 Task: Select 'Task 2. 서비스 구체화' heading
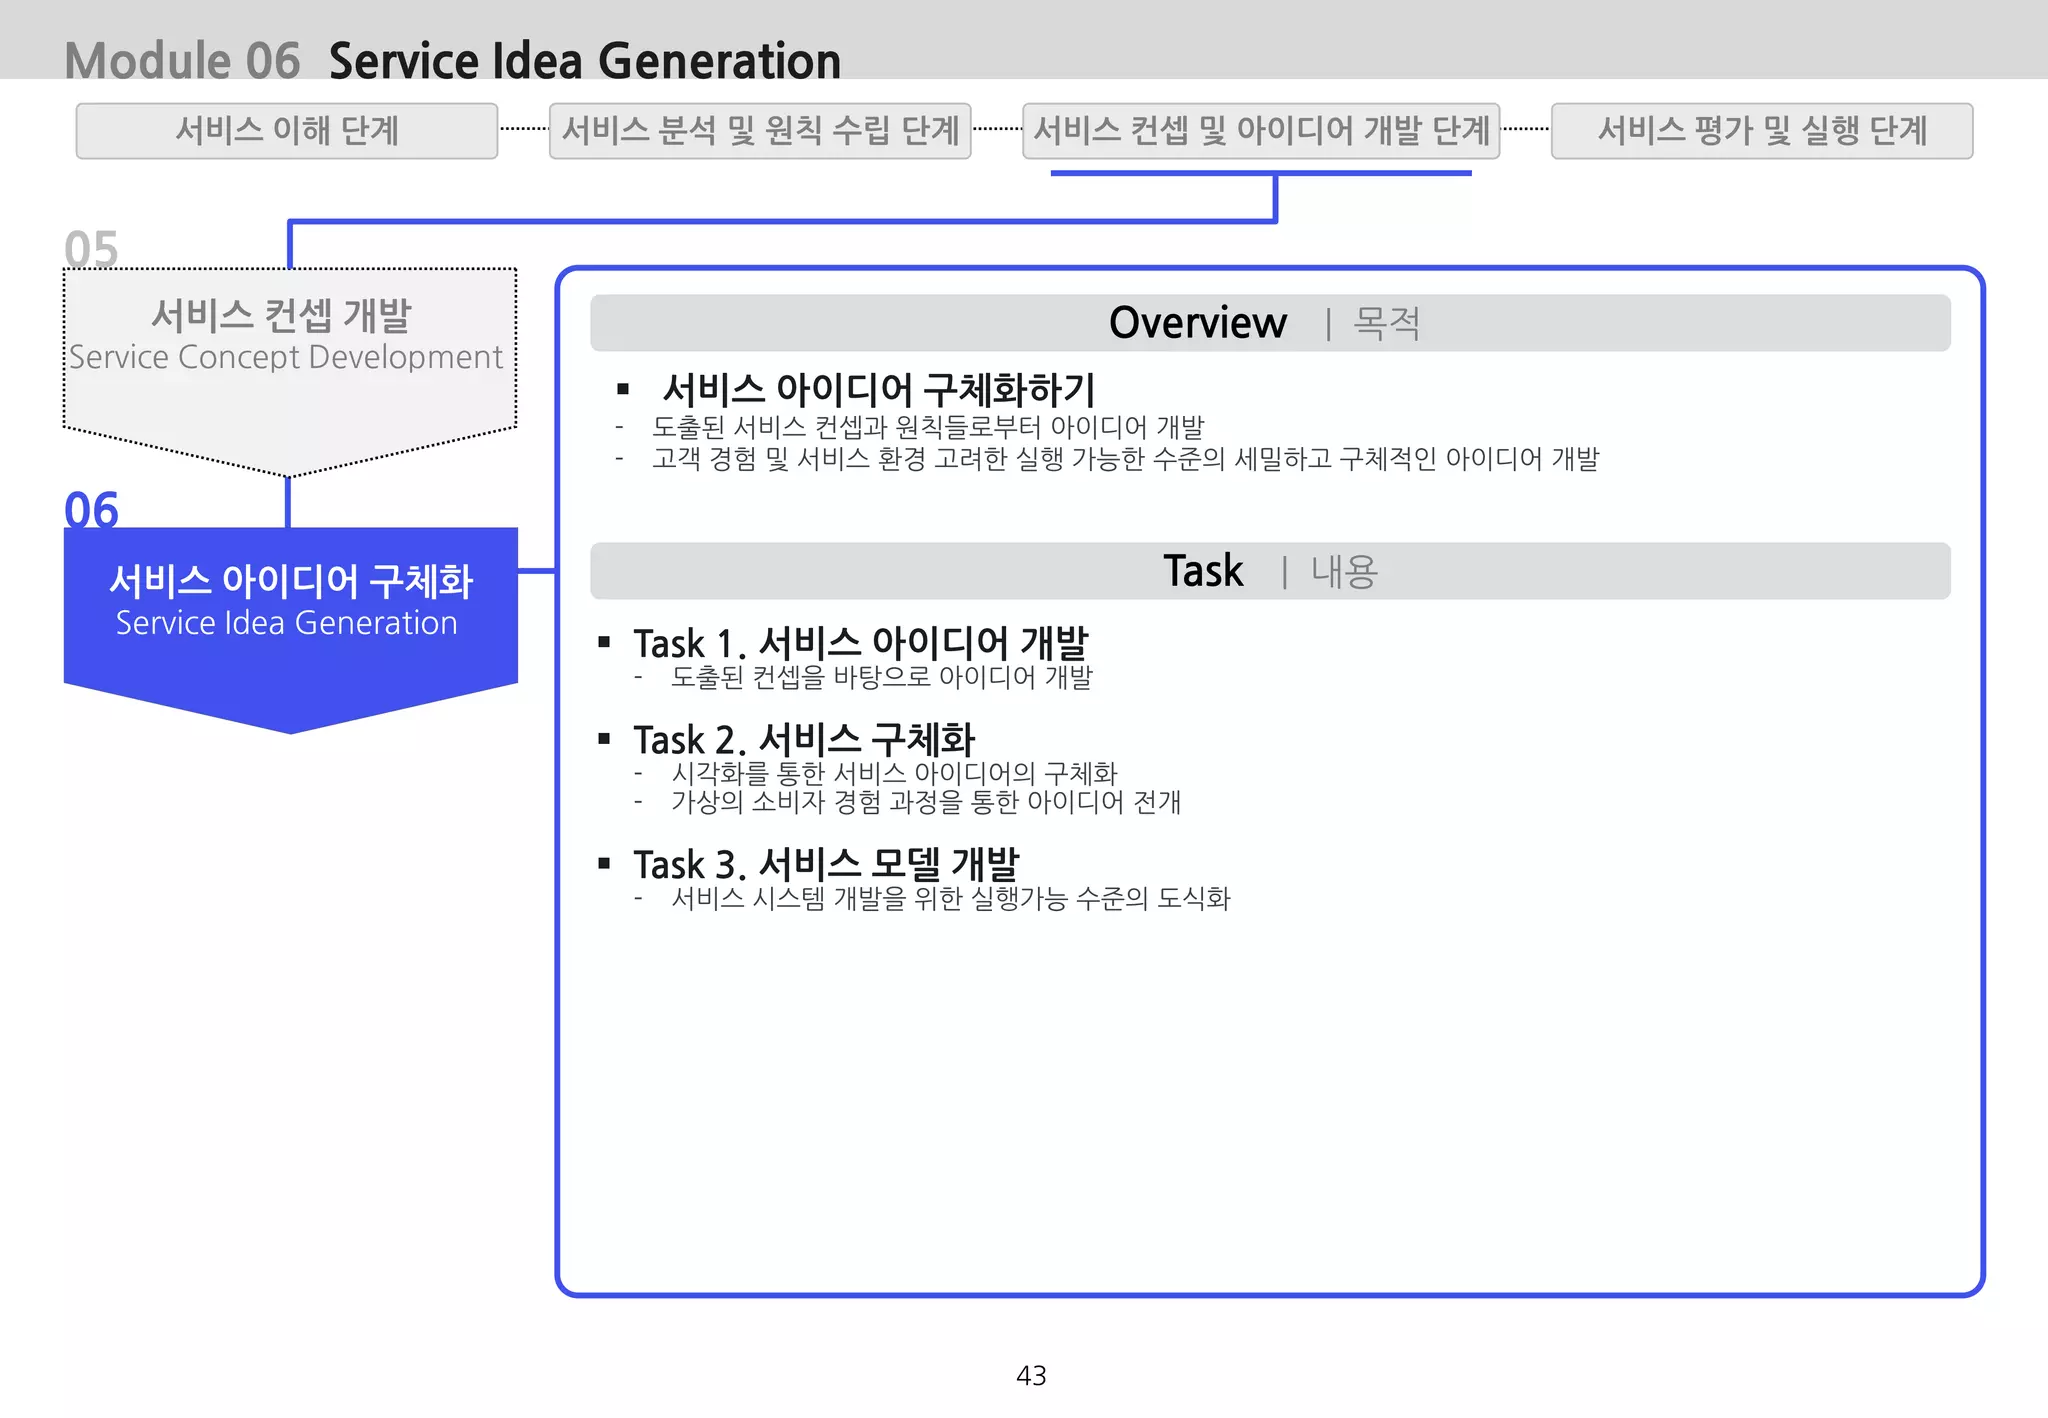point(804,739)
